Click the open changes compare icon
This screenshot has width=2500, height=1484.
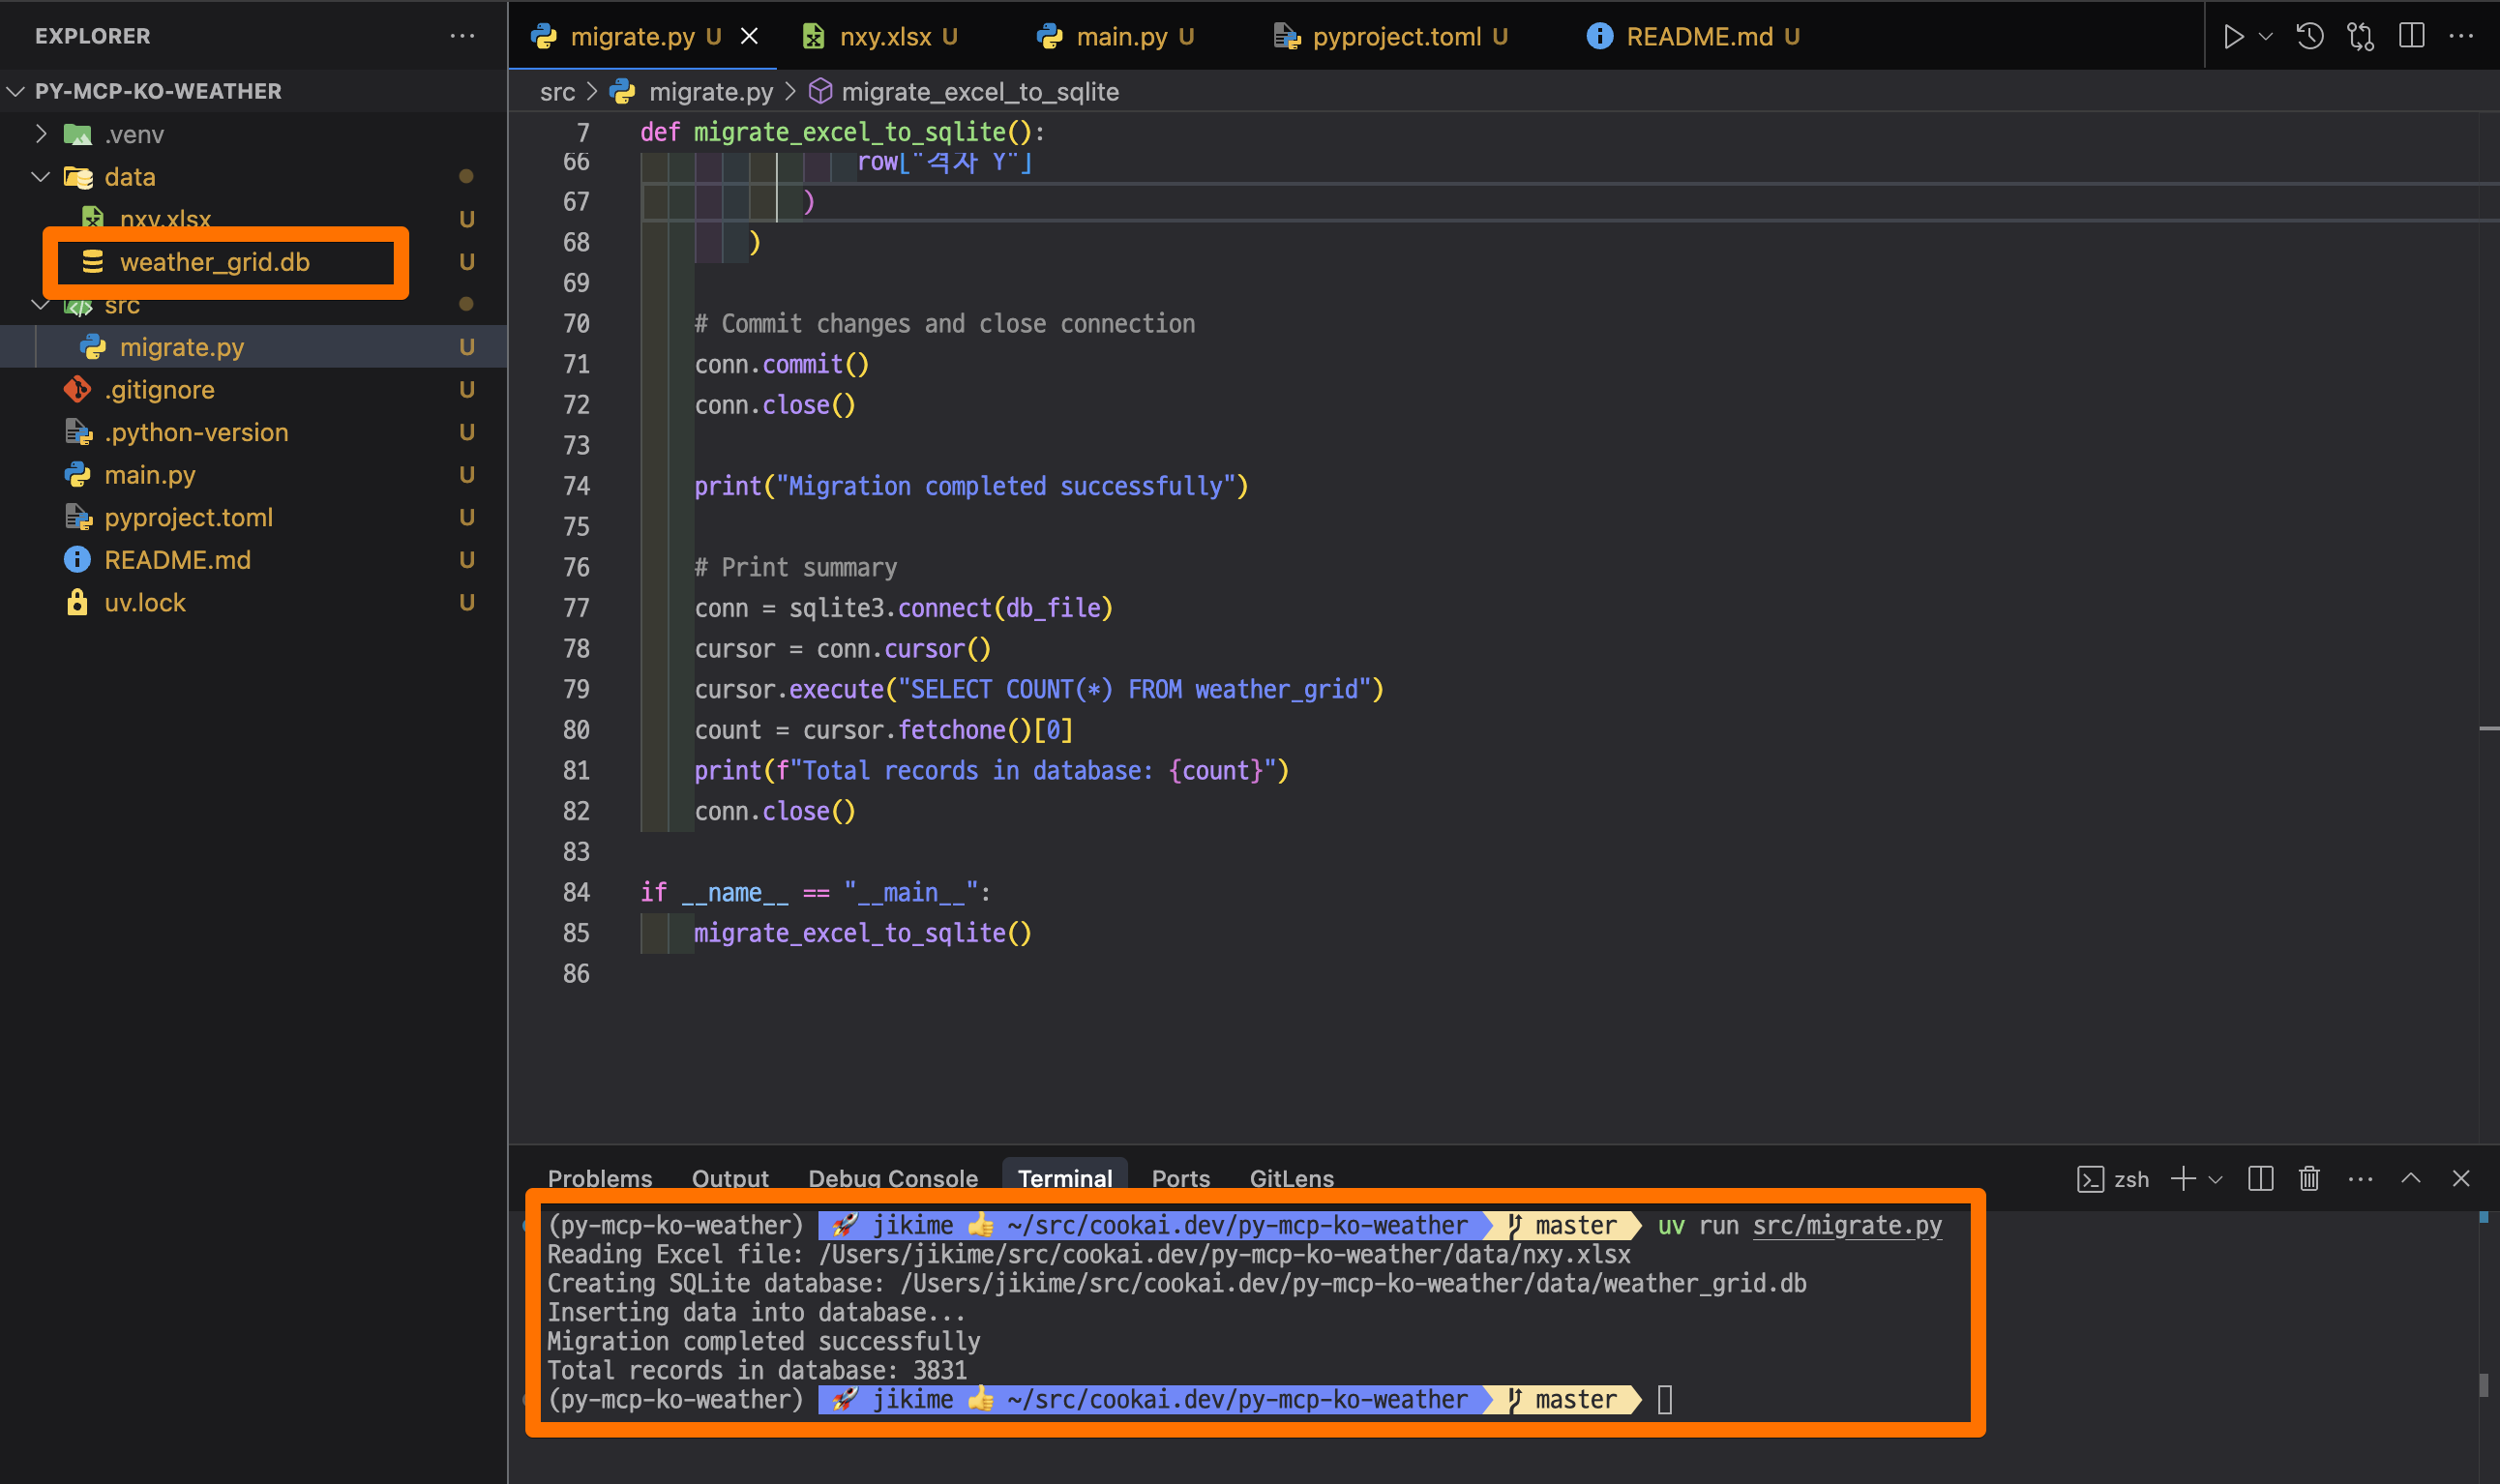[x=2360, y=37]
